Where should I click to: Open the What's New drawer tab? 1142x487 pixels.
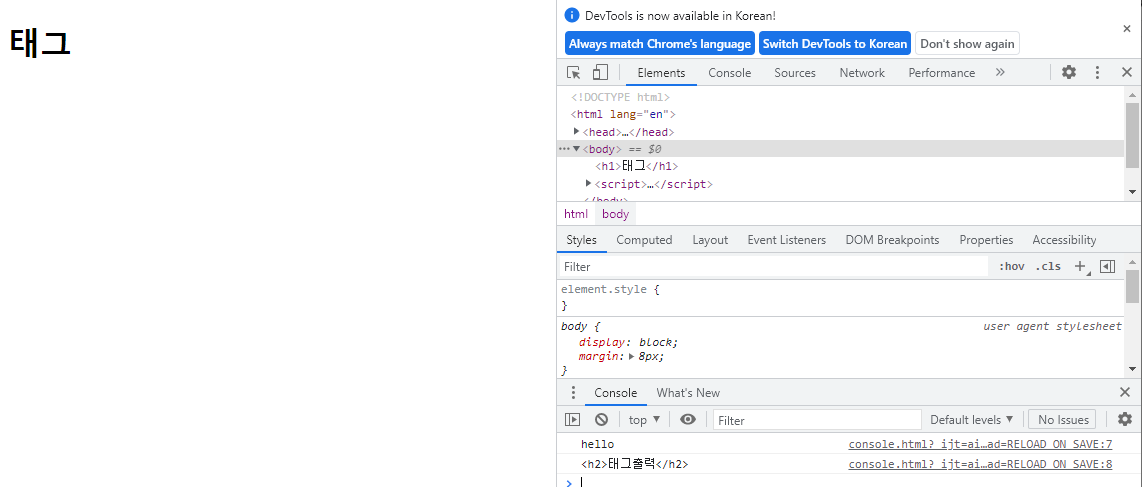pos(688,393)
